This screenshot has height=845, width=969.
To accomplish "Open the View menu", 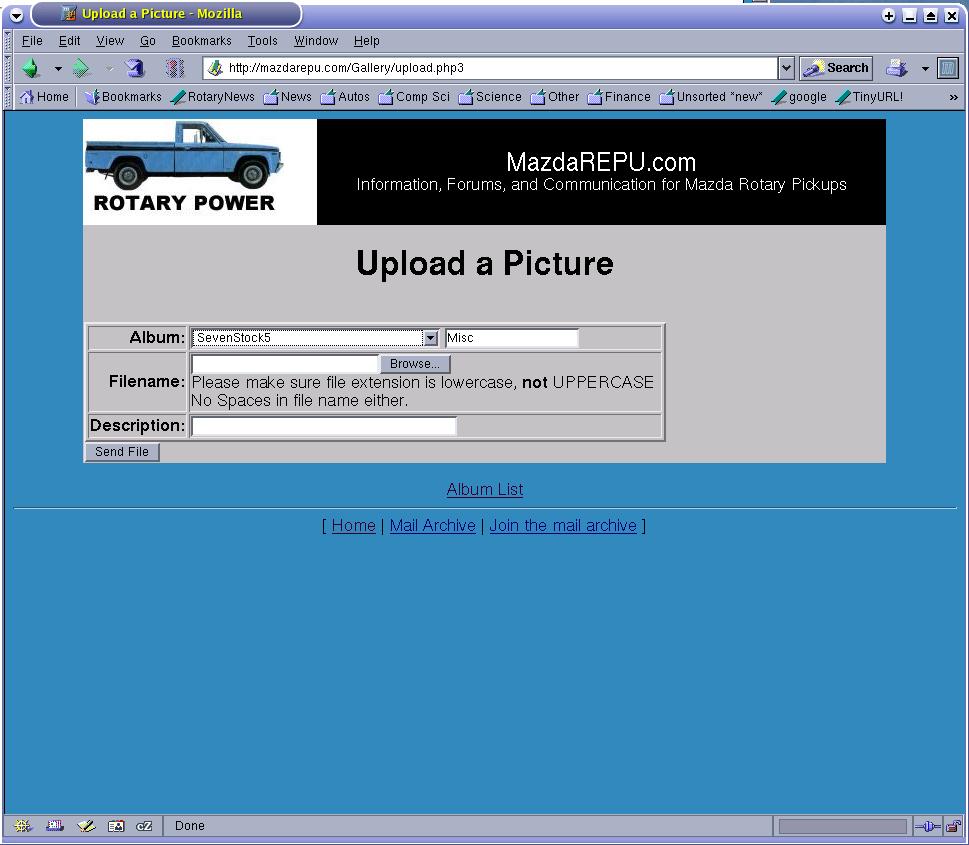I will [x=110, y=41].
